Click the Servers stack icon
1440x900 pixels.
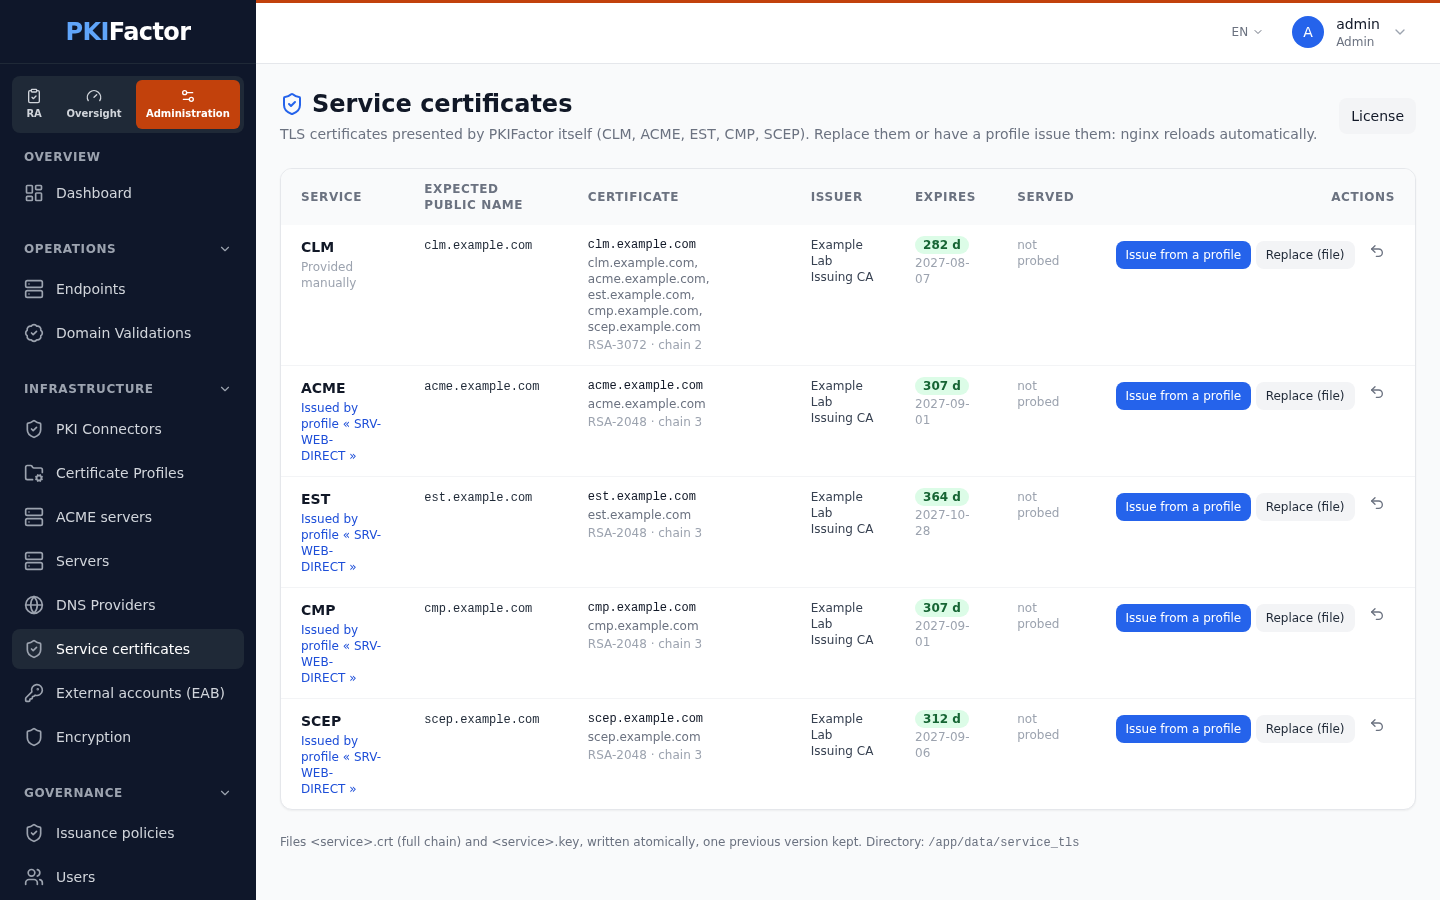pos(34,561)
